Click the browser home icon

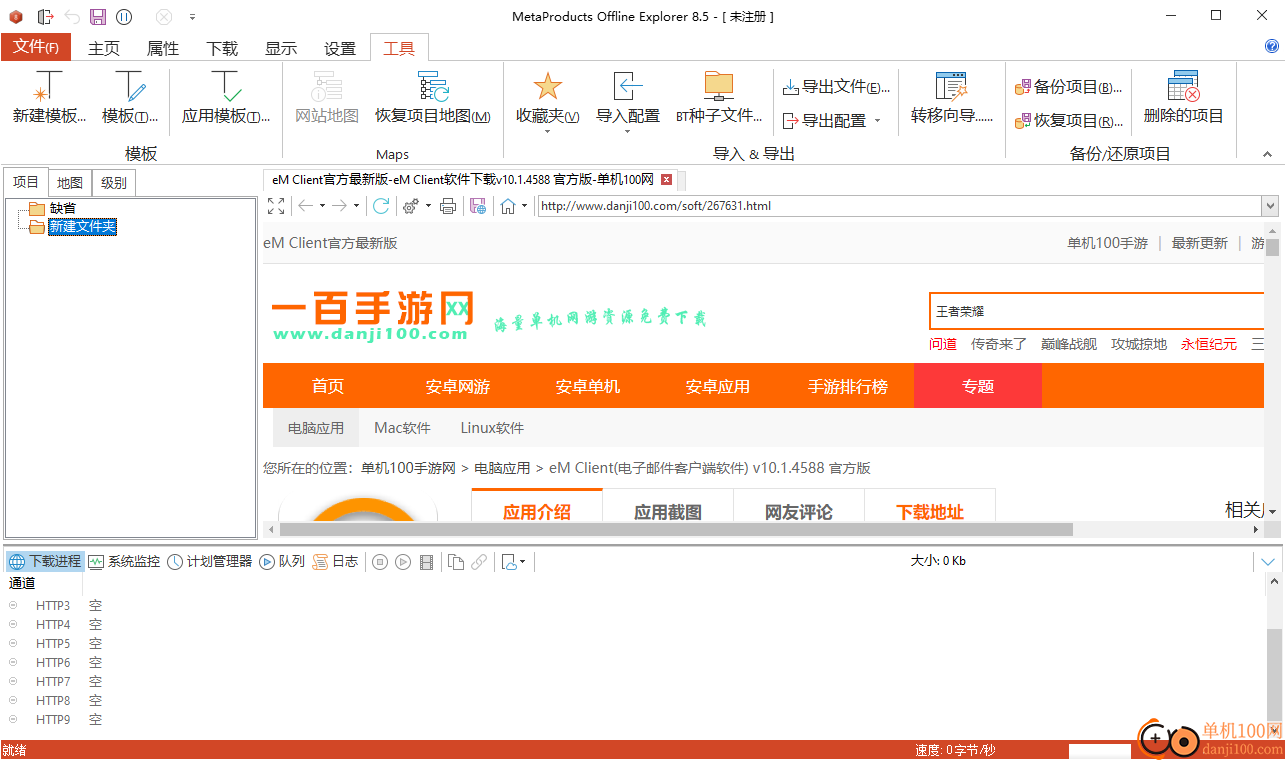pyautogui.click(x=508, y=206)
